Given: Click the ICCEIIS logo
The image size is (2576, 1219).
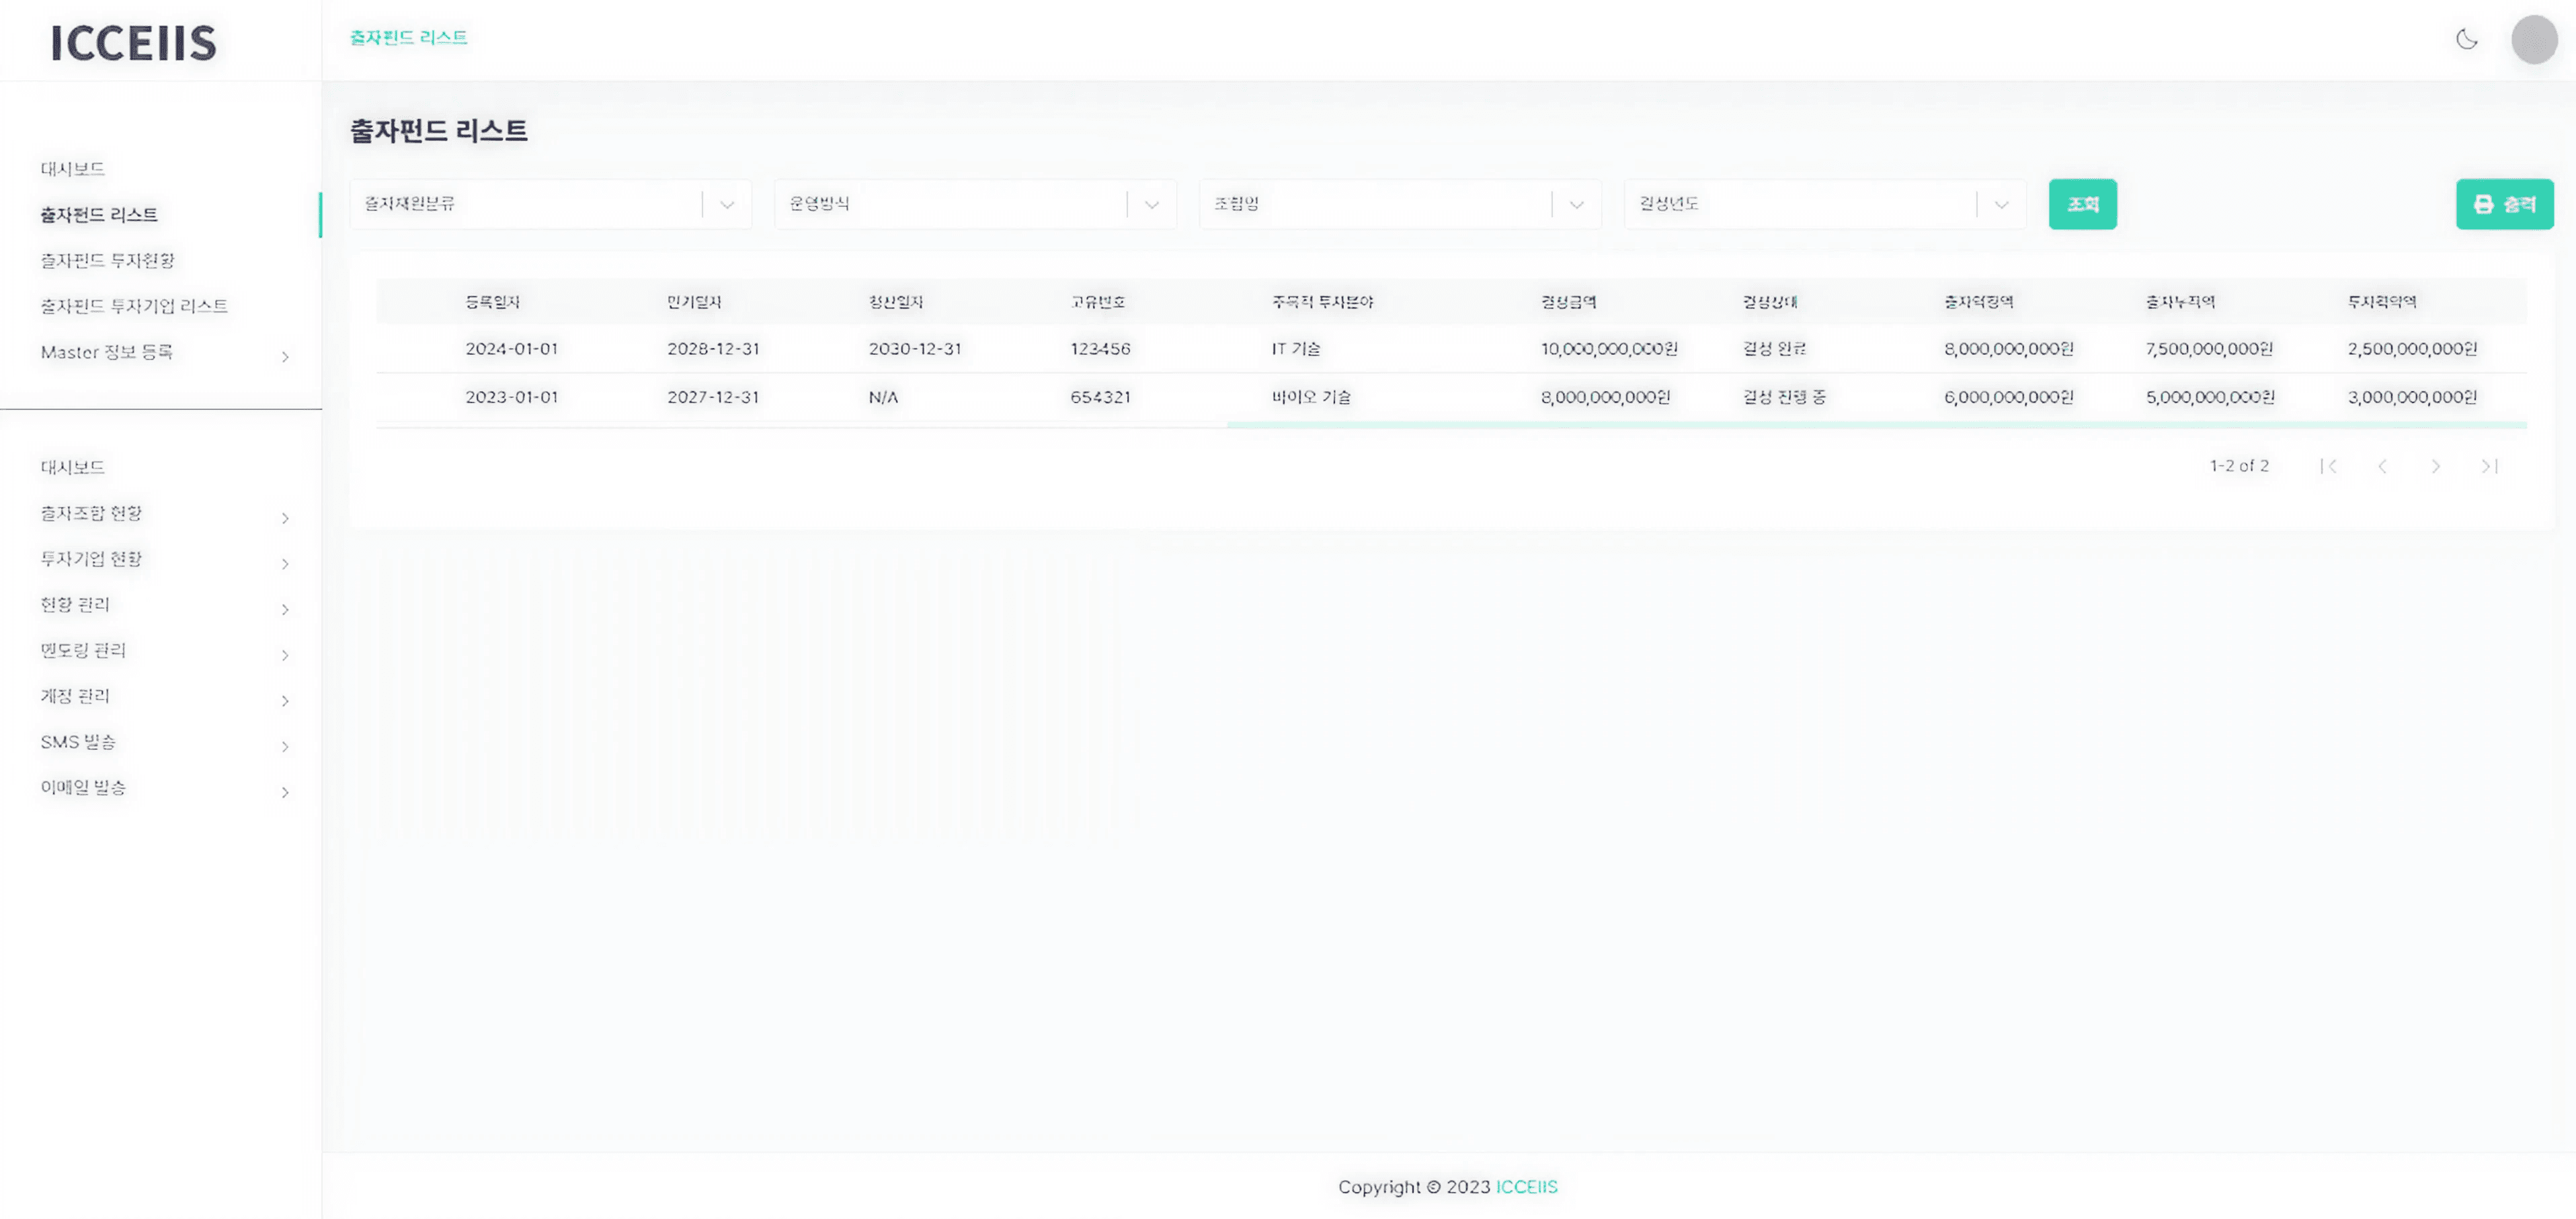Looking at the screenshot, I should point(134,43).
